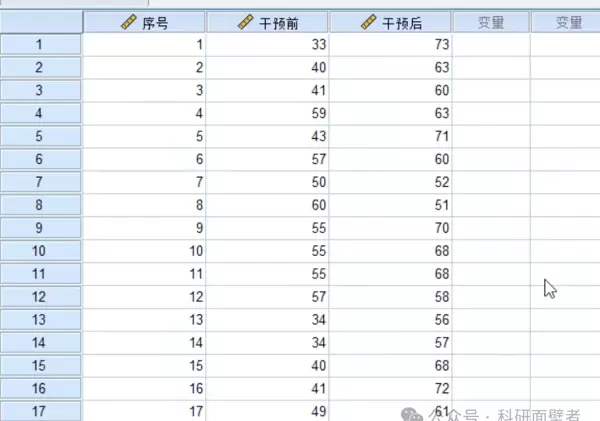The width and height of the screenshot is (600, 421).
Task: Highlight row header 10
Action: click(x=40, y=250)
